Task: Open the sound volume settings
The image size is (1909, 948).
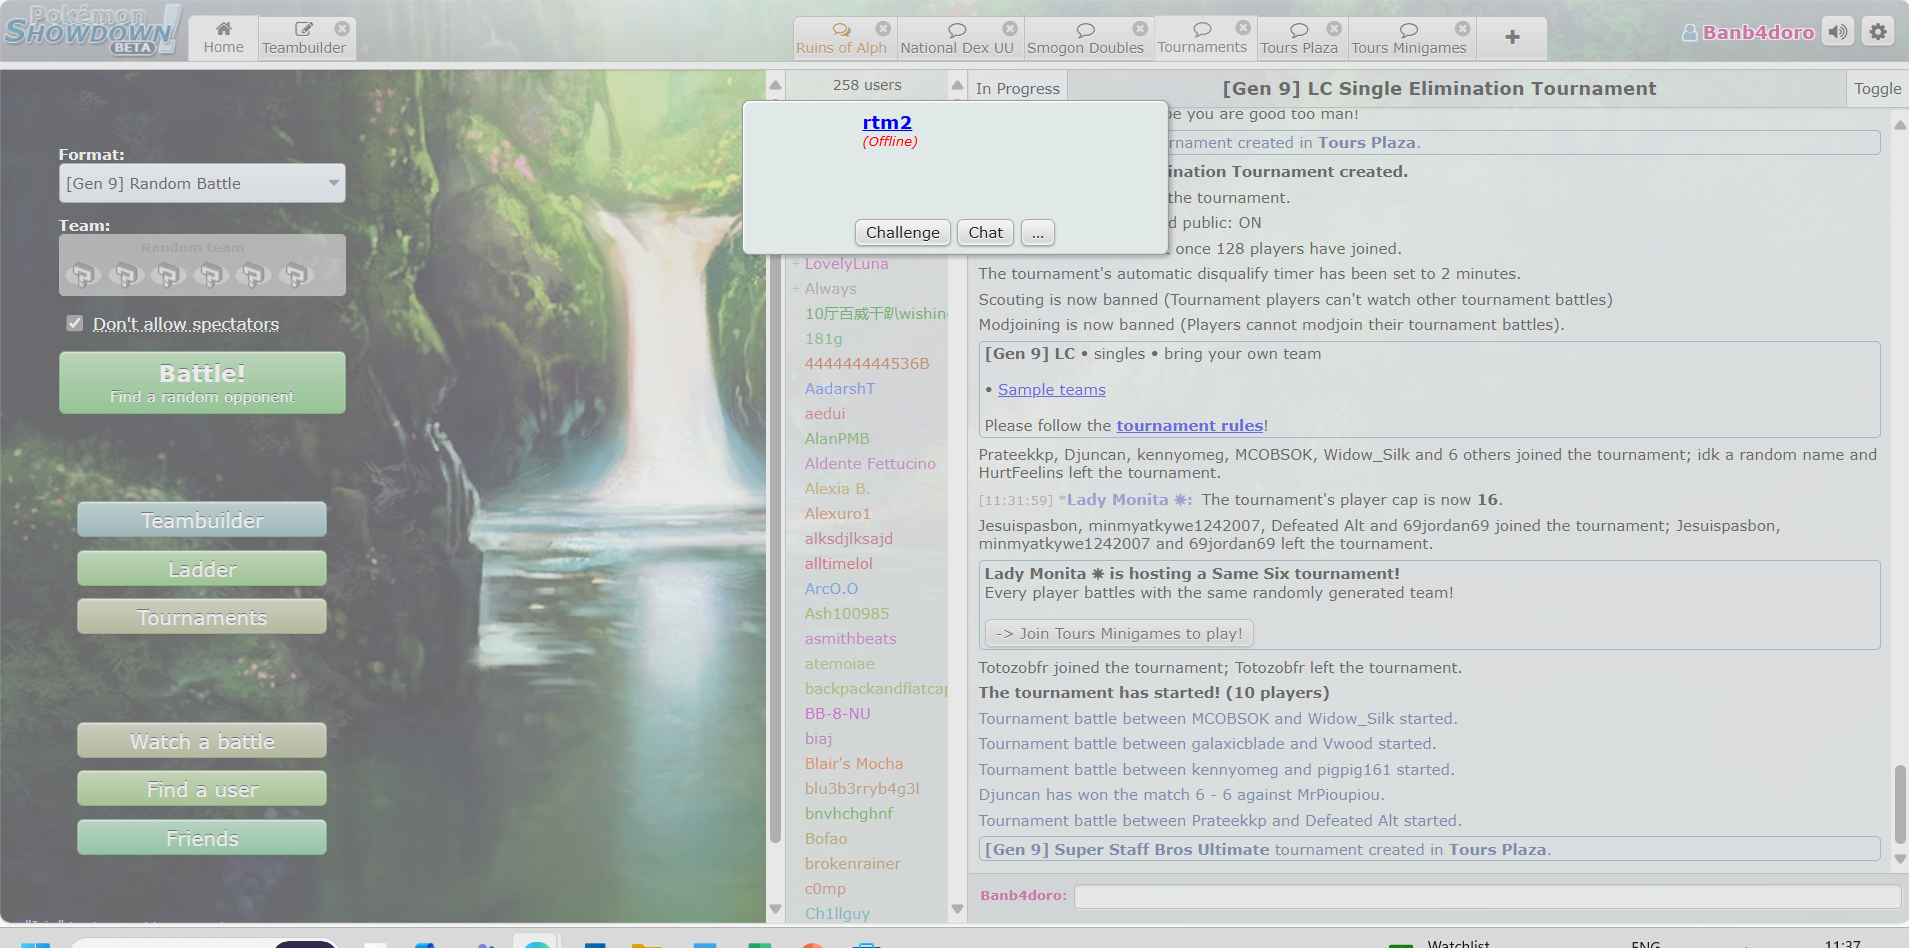Action: point(1838,32)
